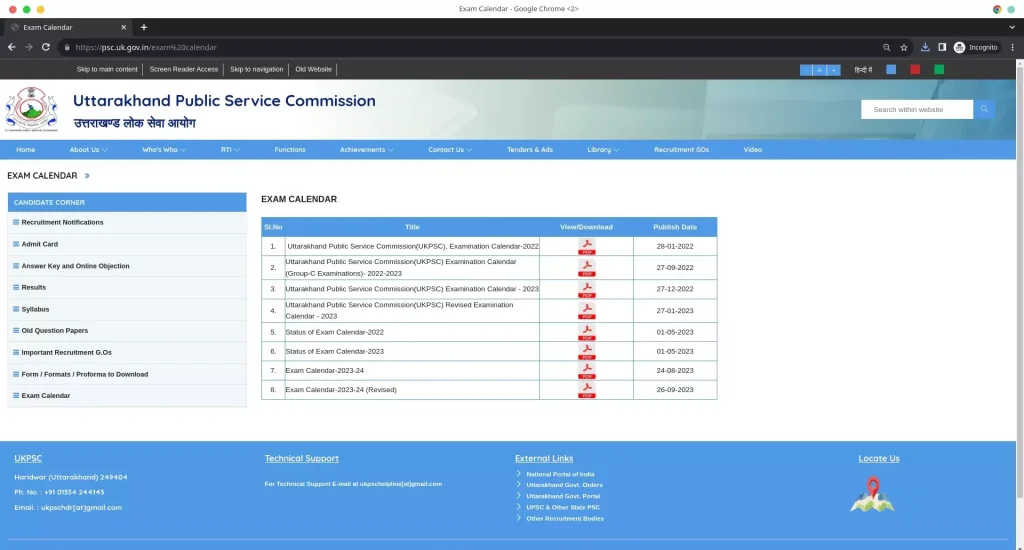Open PDF for Status of Exam Calendar-2023

click(586, 351)
